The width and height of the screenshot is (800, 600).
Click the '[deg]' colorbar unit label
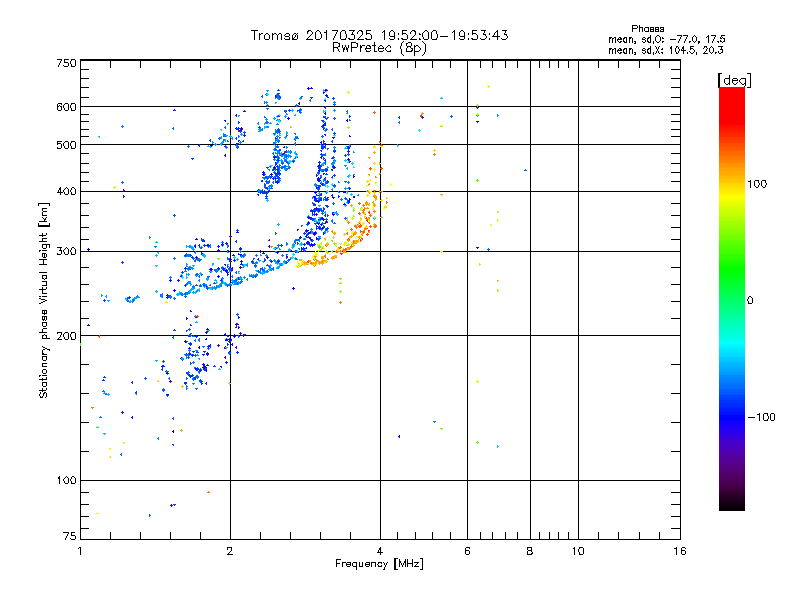point(734,80)
